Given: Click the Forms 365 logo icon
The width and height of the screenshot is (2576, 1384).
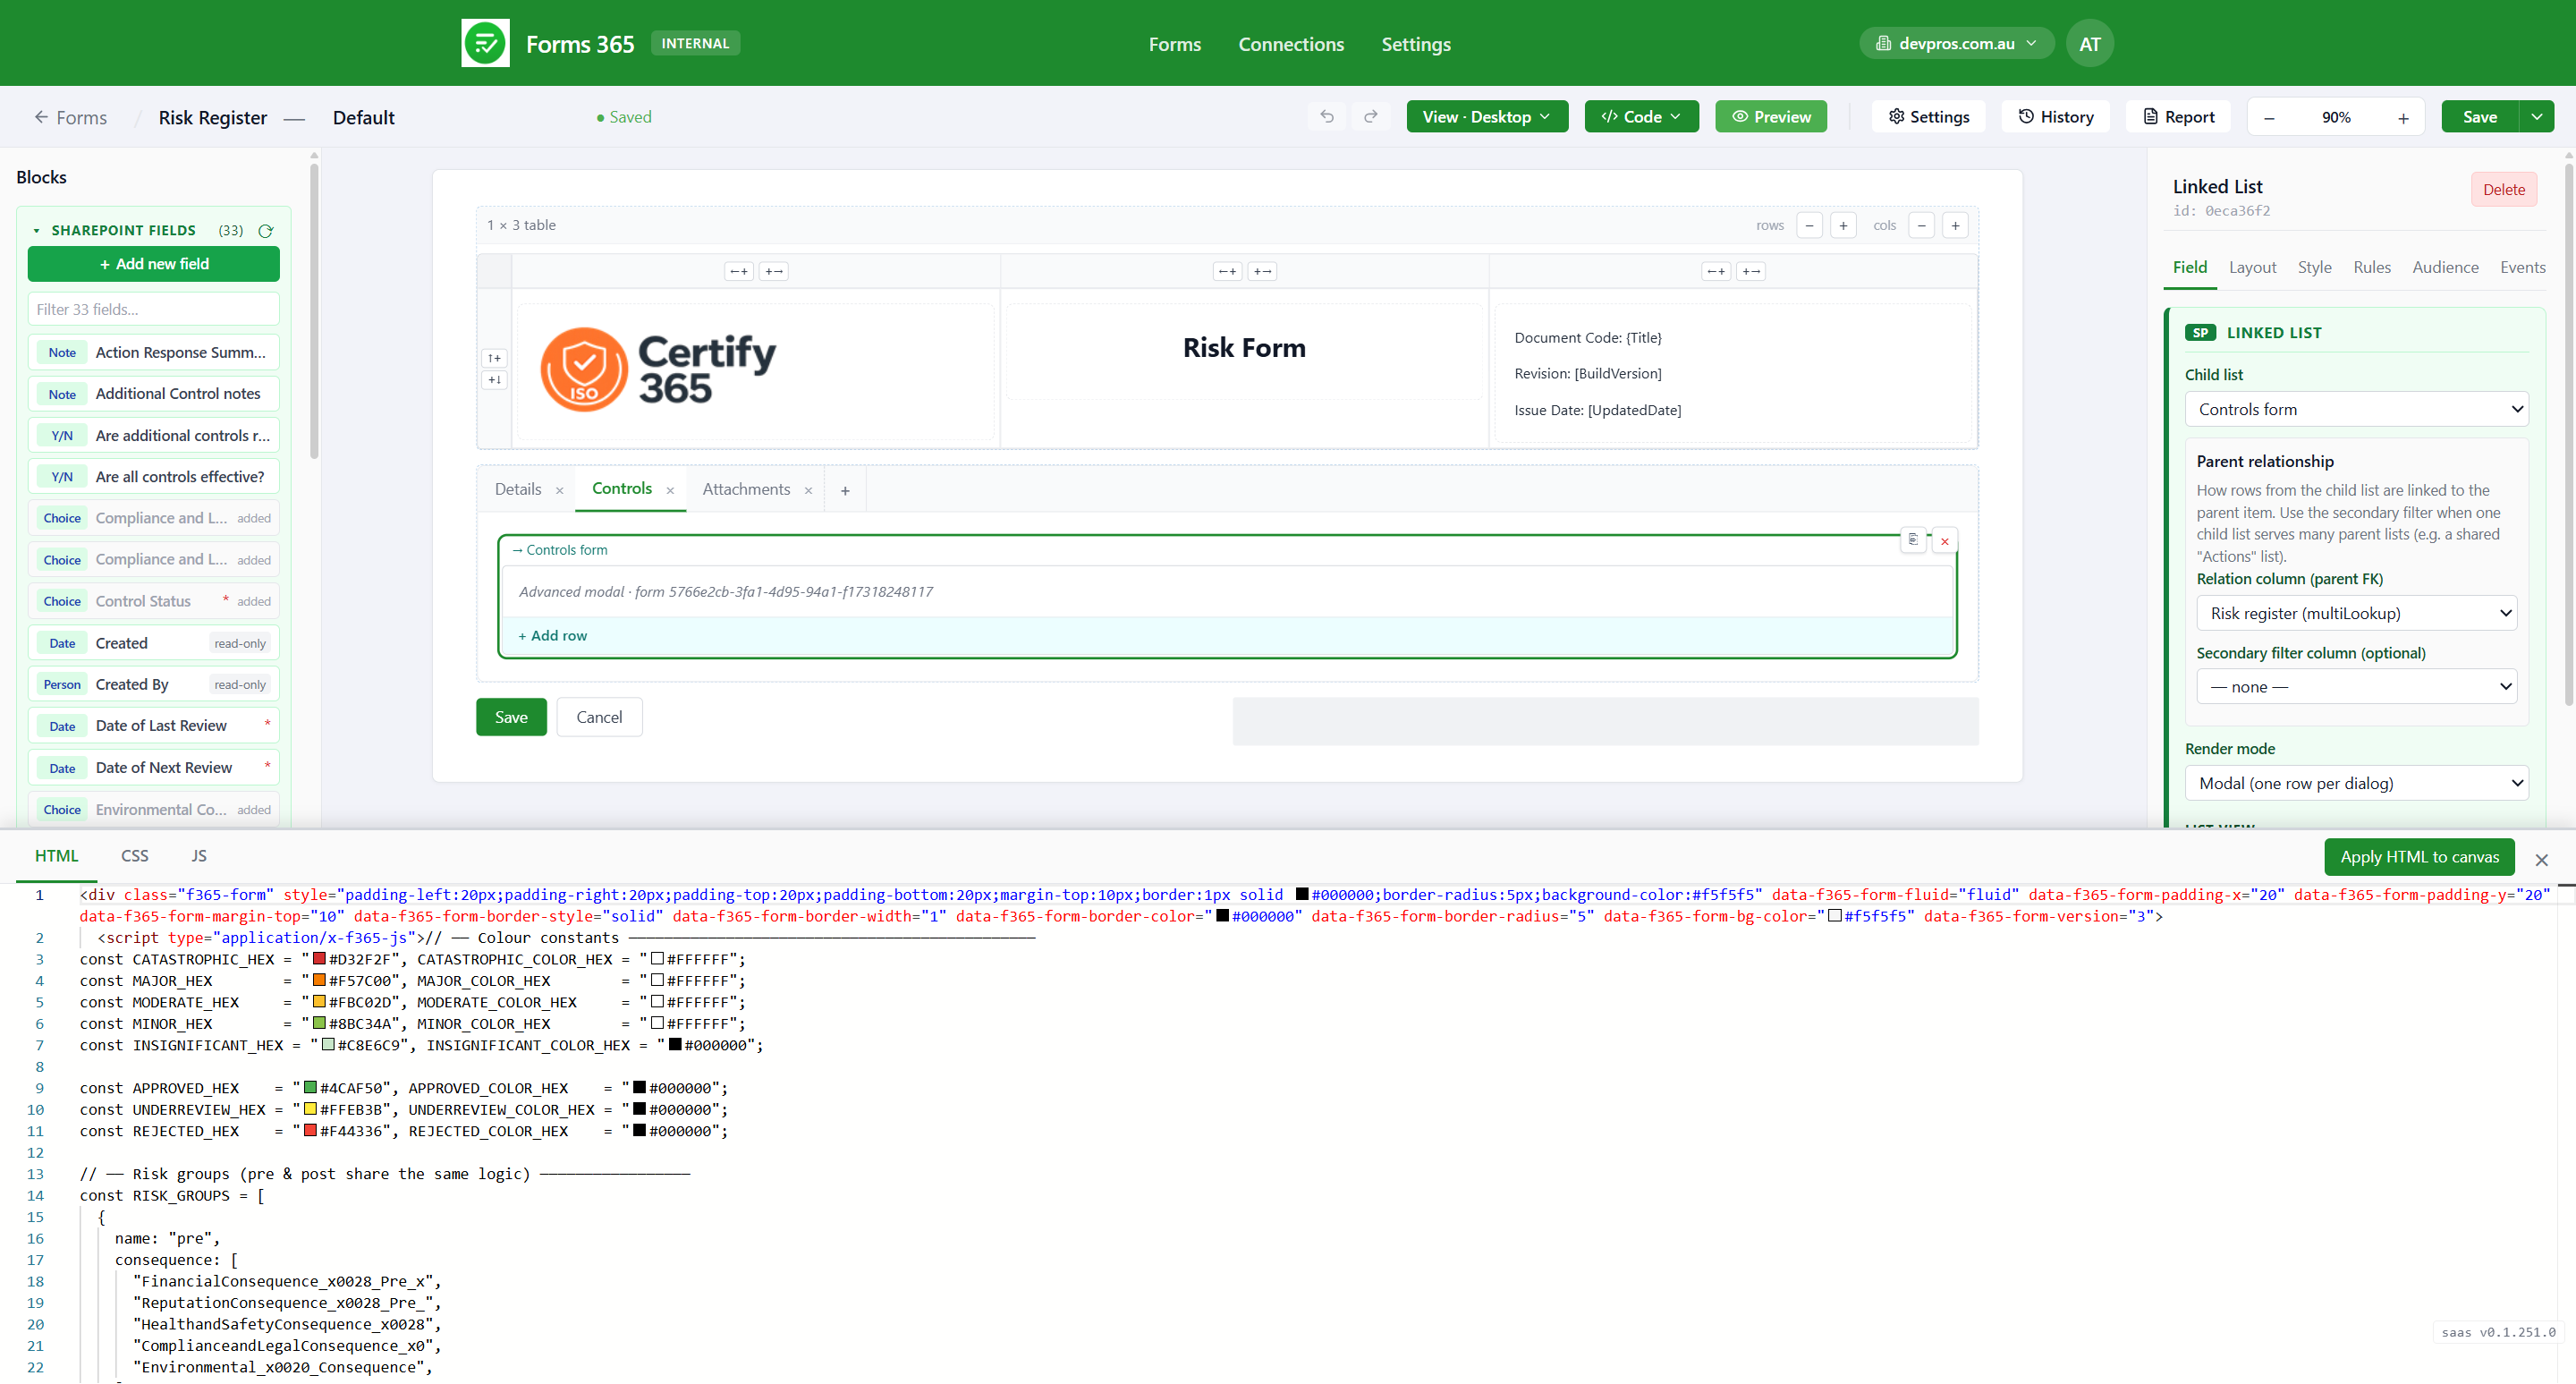Looking at the screenshot, I should pyautogui.click(x=485, y=43).
